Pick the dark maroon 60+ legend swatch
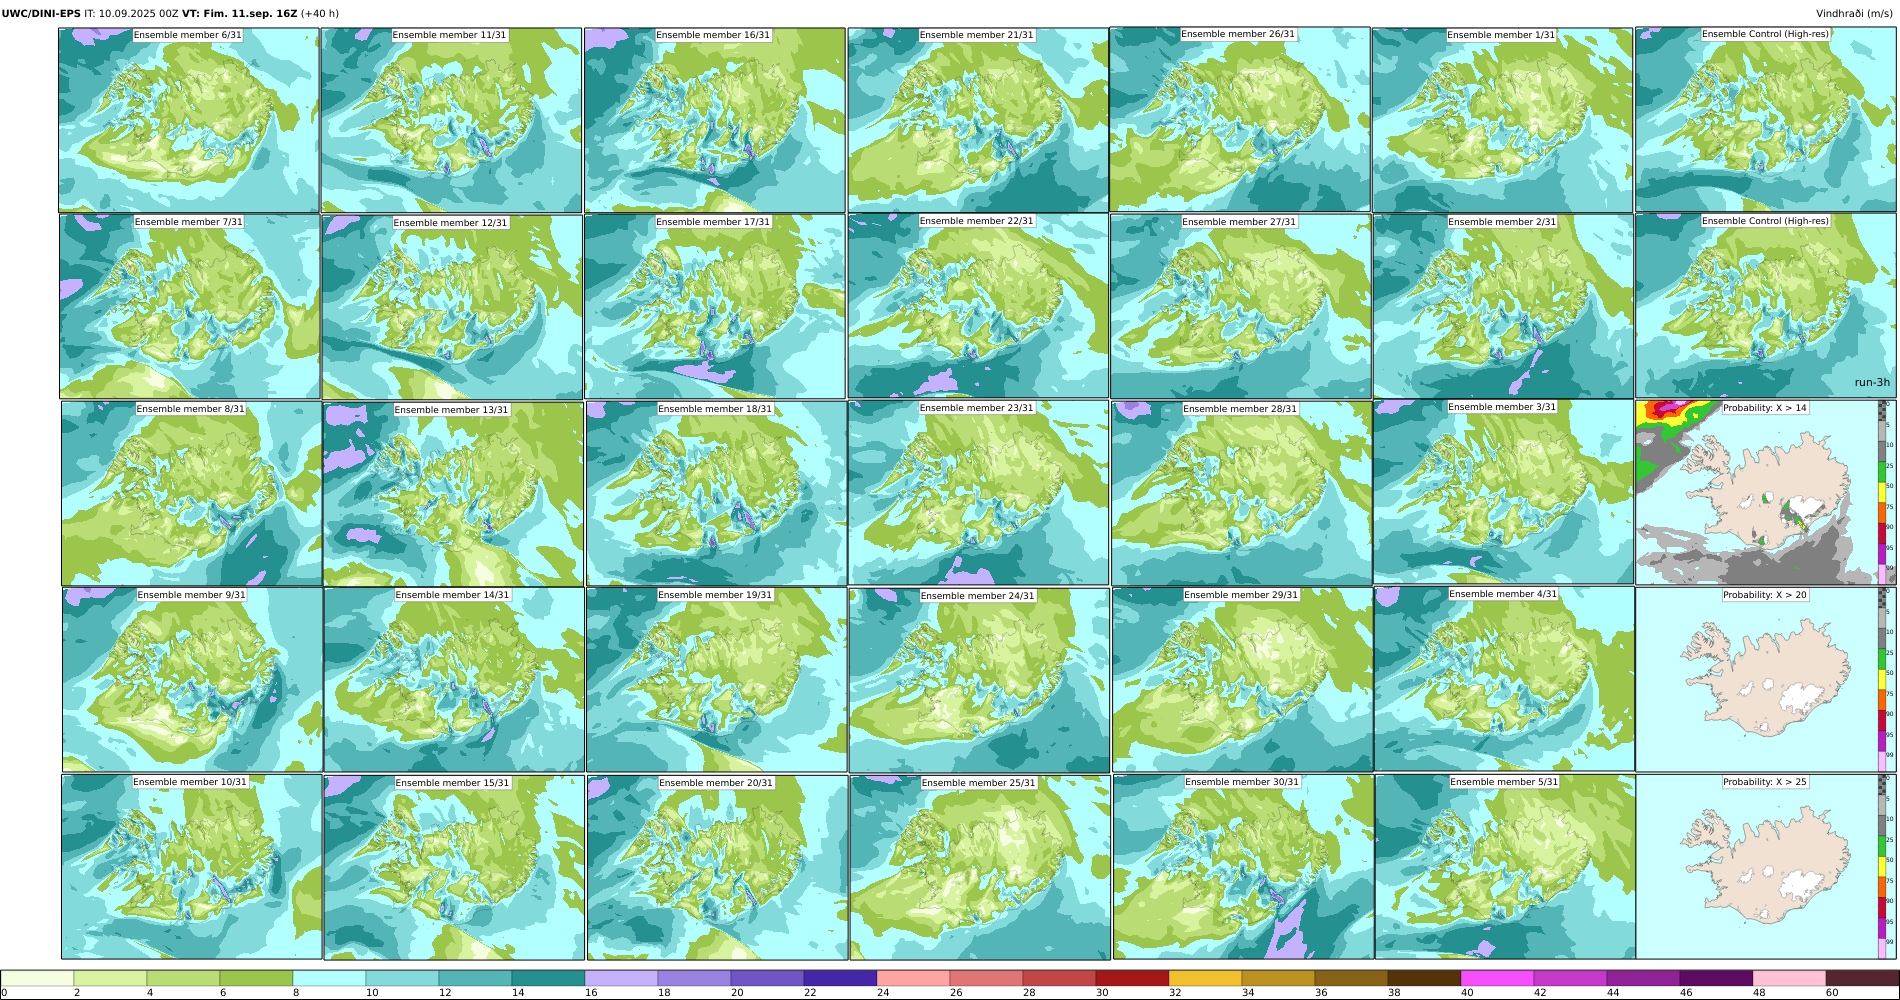The height and width of the screenshot is (1000, 1900). pyautogui.click(x=1862, y=978)
